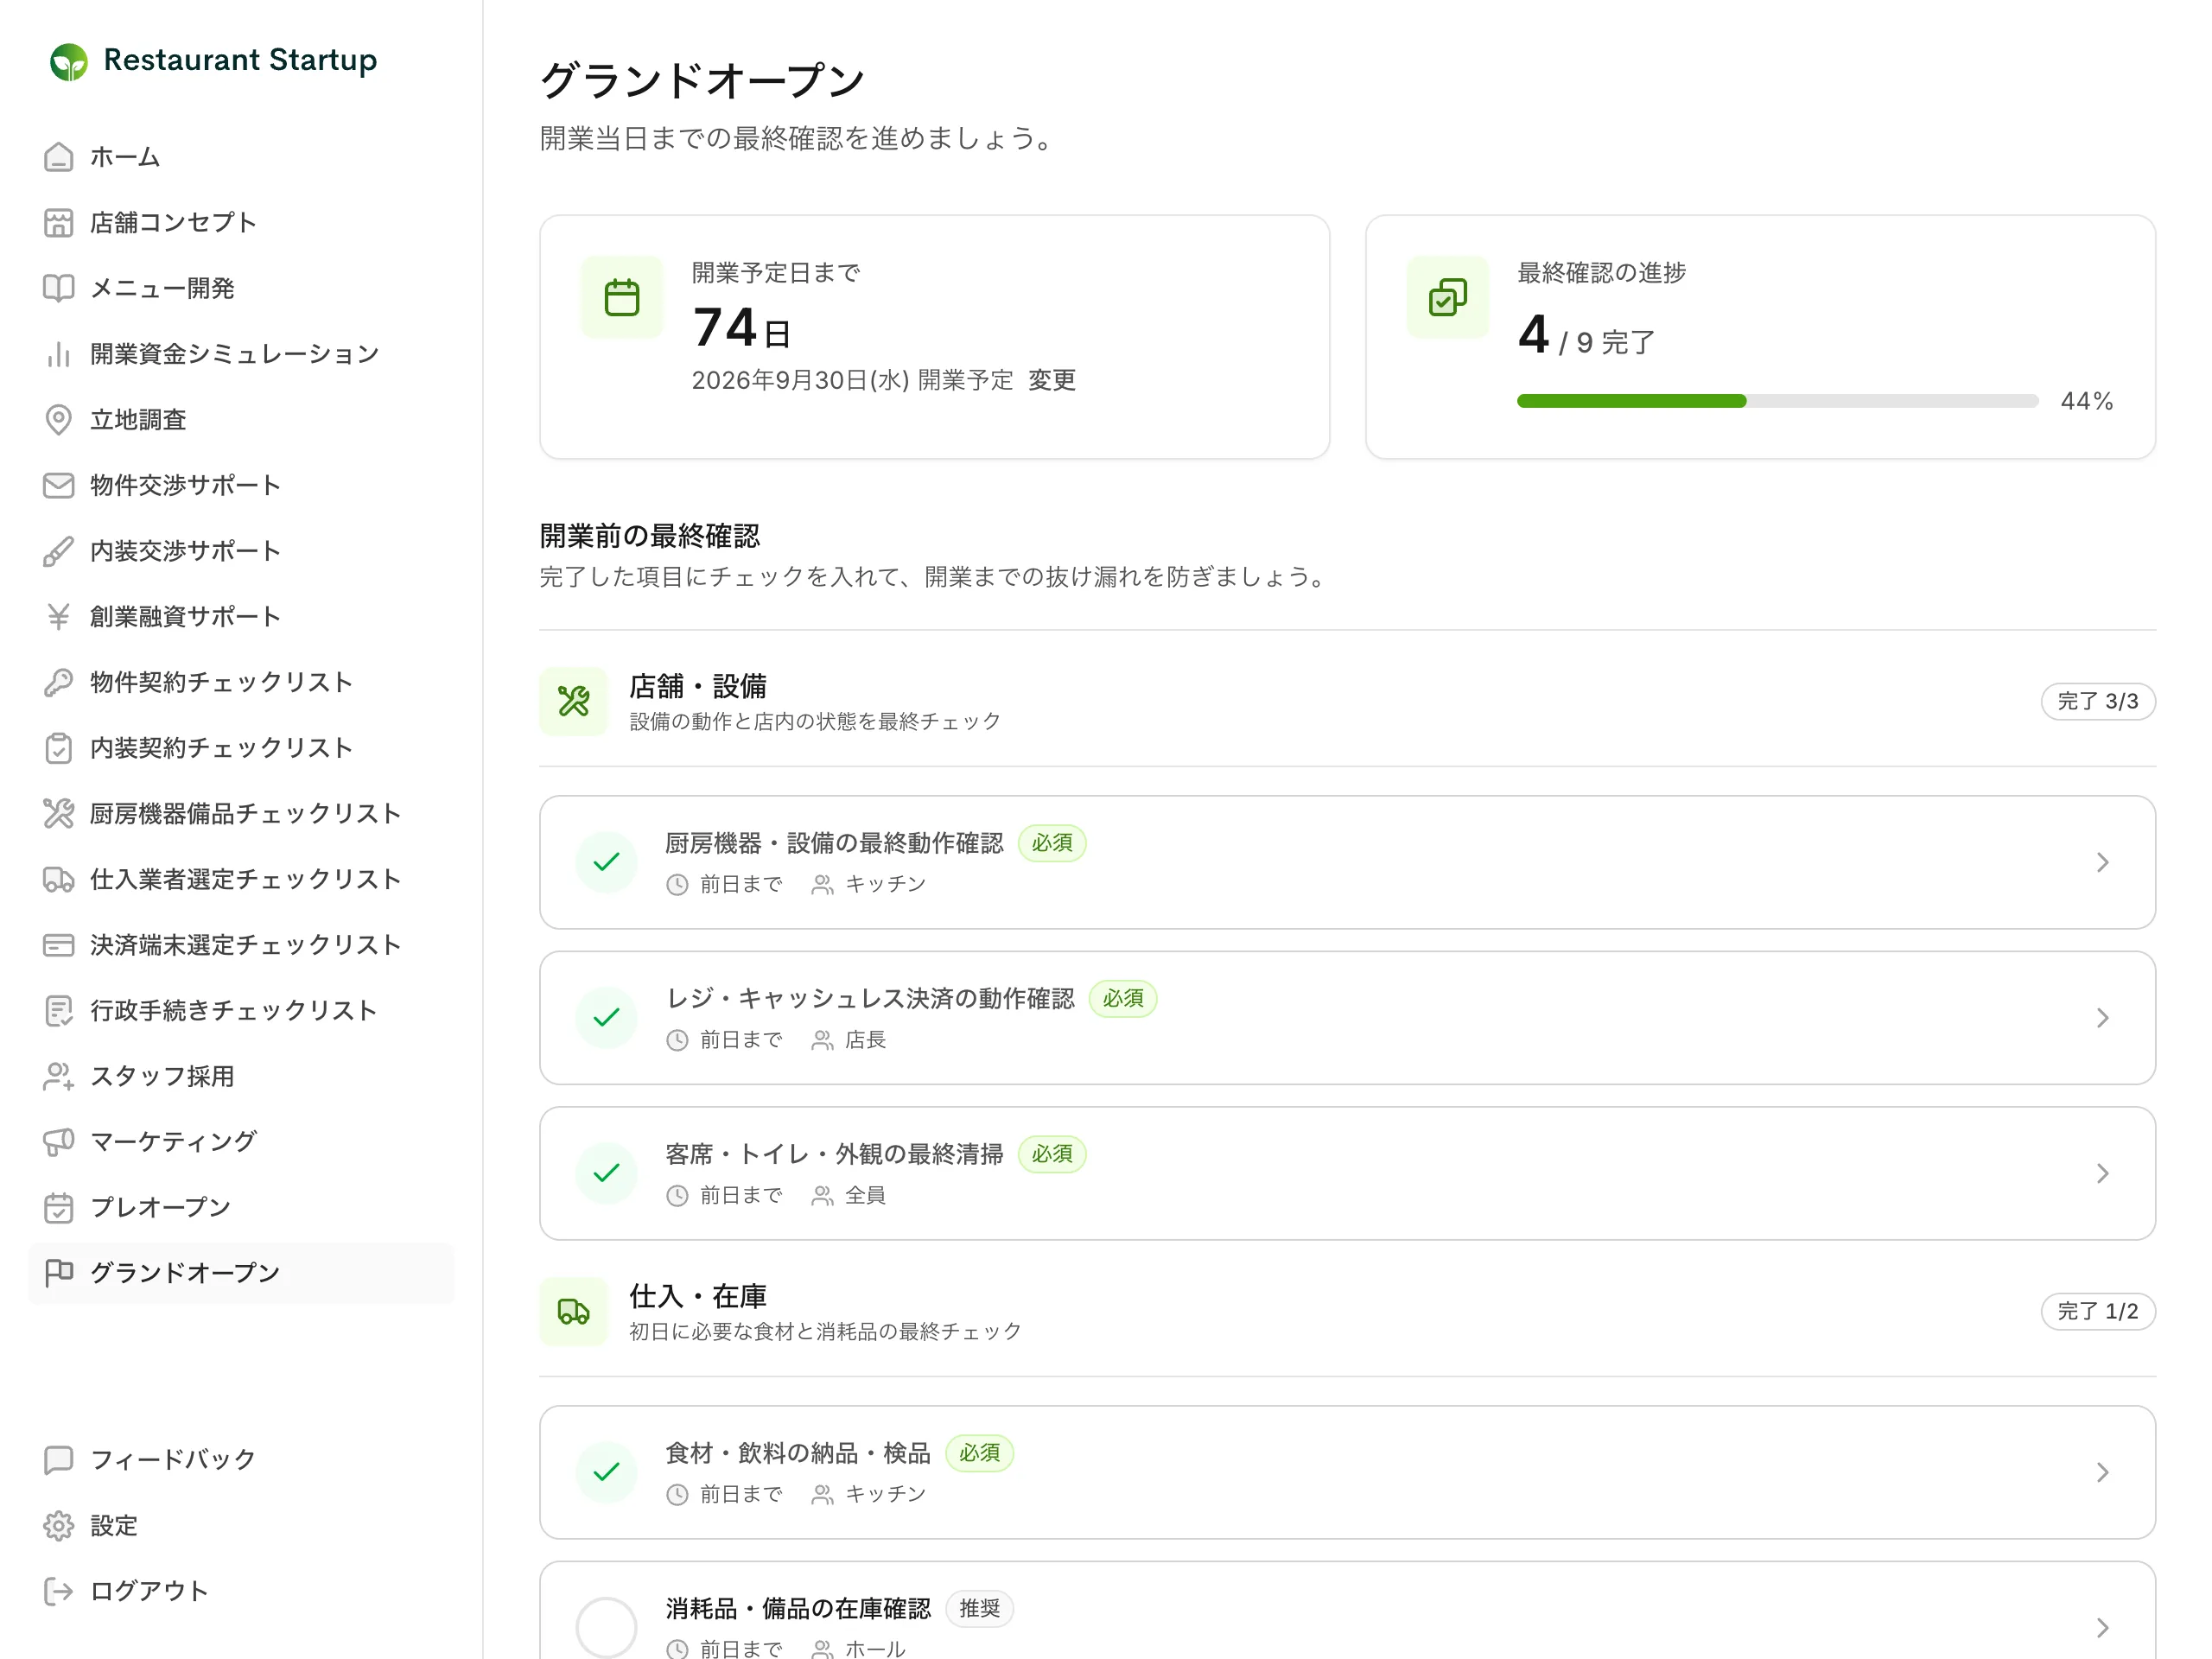Go to メニュー開発 page
2212x1659 pixels.
(x=241, y=288)
